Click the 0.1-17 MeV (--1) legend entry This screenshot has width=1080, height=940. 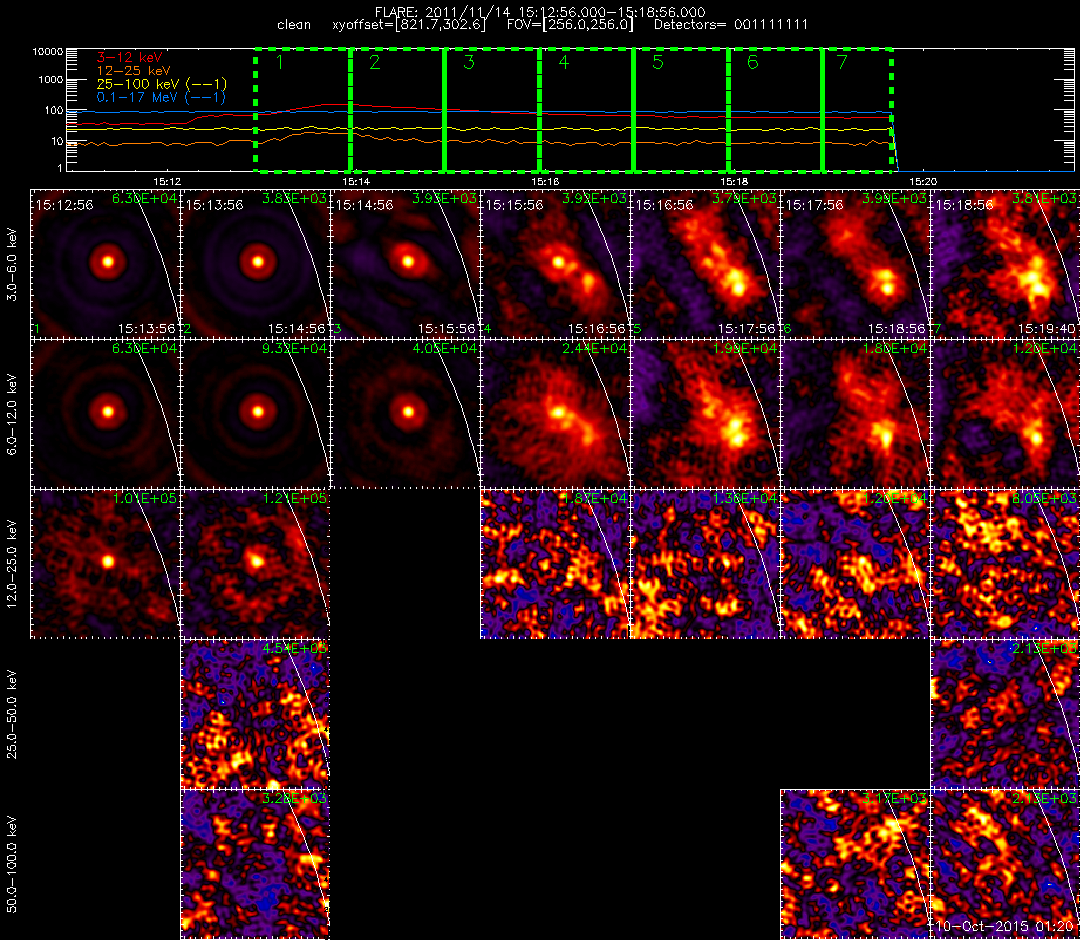(x=161, y=97)
